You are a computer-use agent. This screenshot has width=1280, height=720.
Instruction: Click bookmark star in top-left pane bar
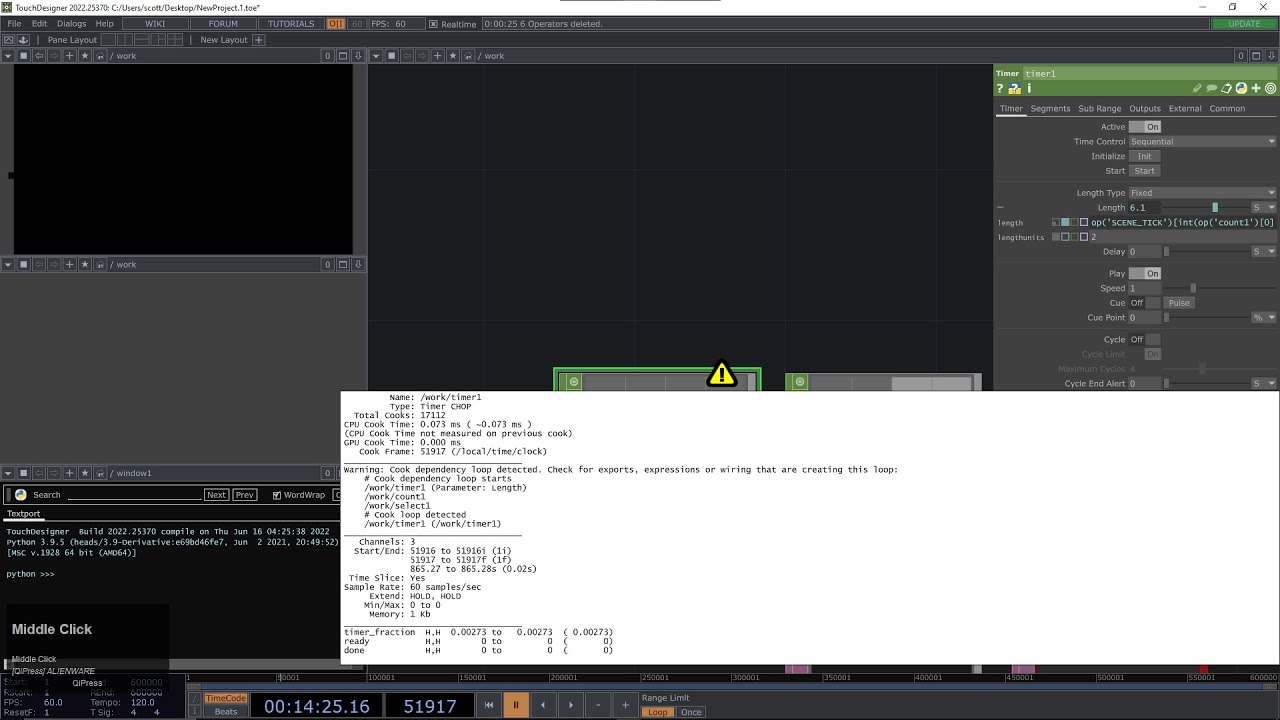[x=85, y=56]
